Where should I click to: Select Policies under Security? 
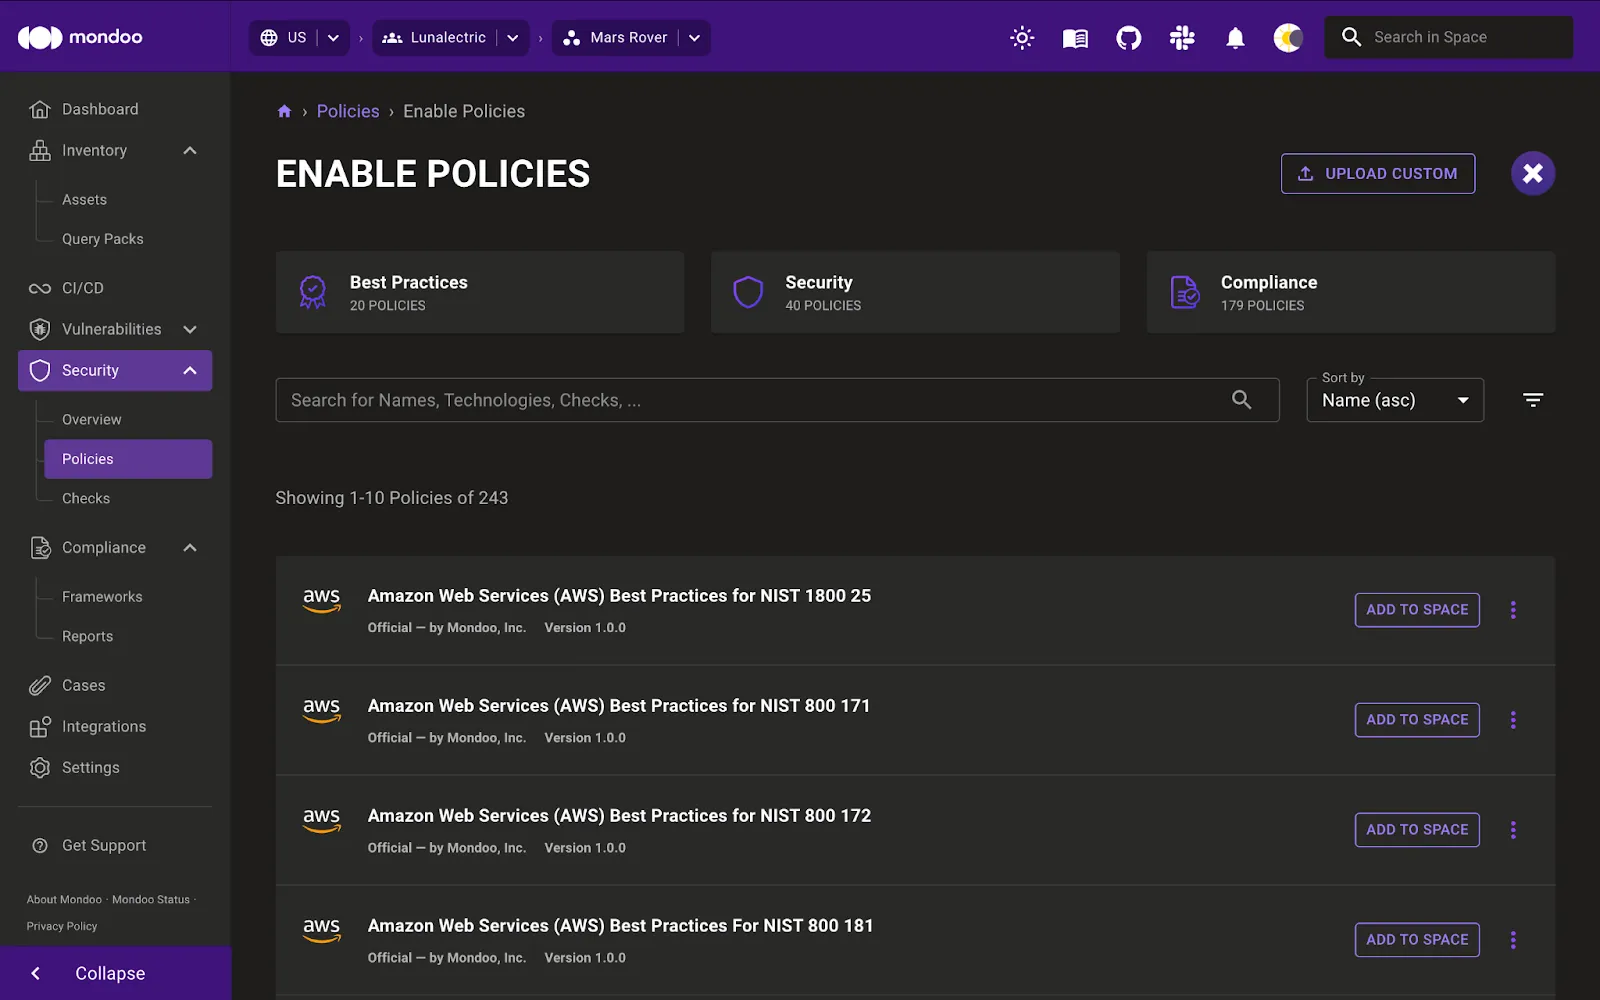[x=128, y=459]
